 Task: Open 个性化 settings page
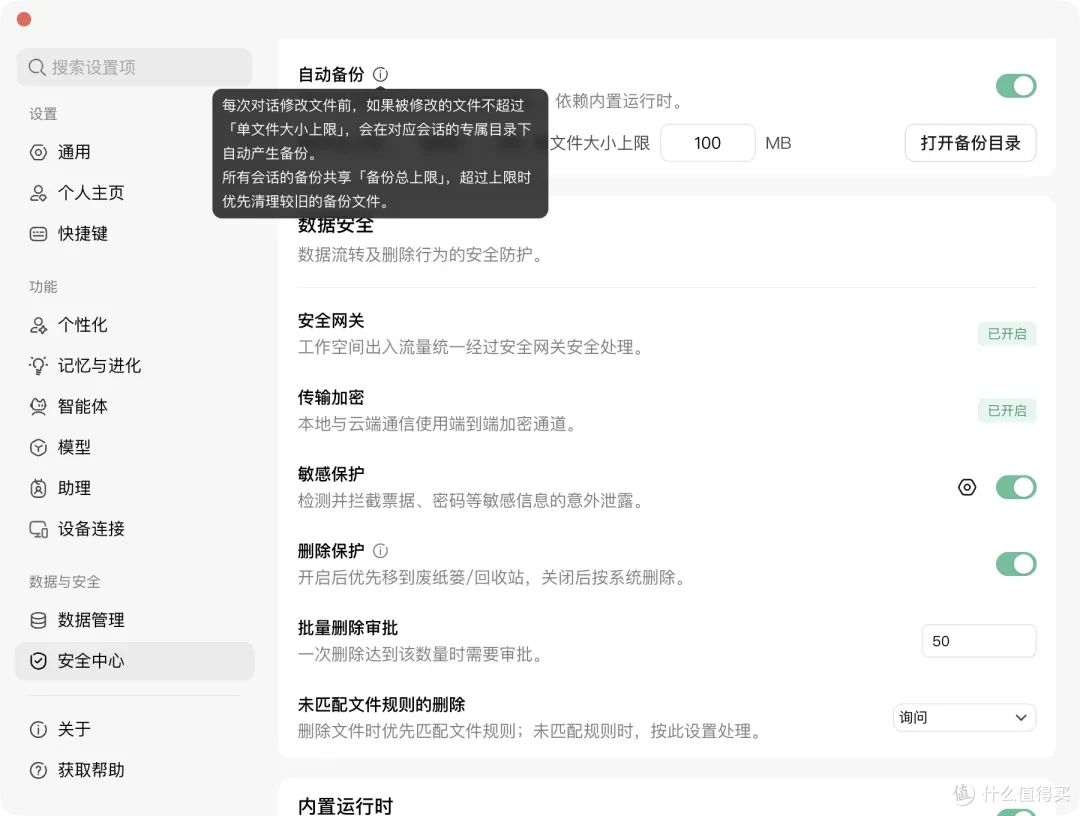point(135,325)
